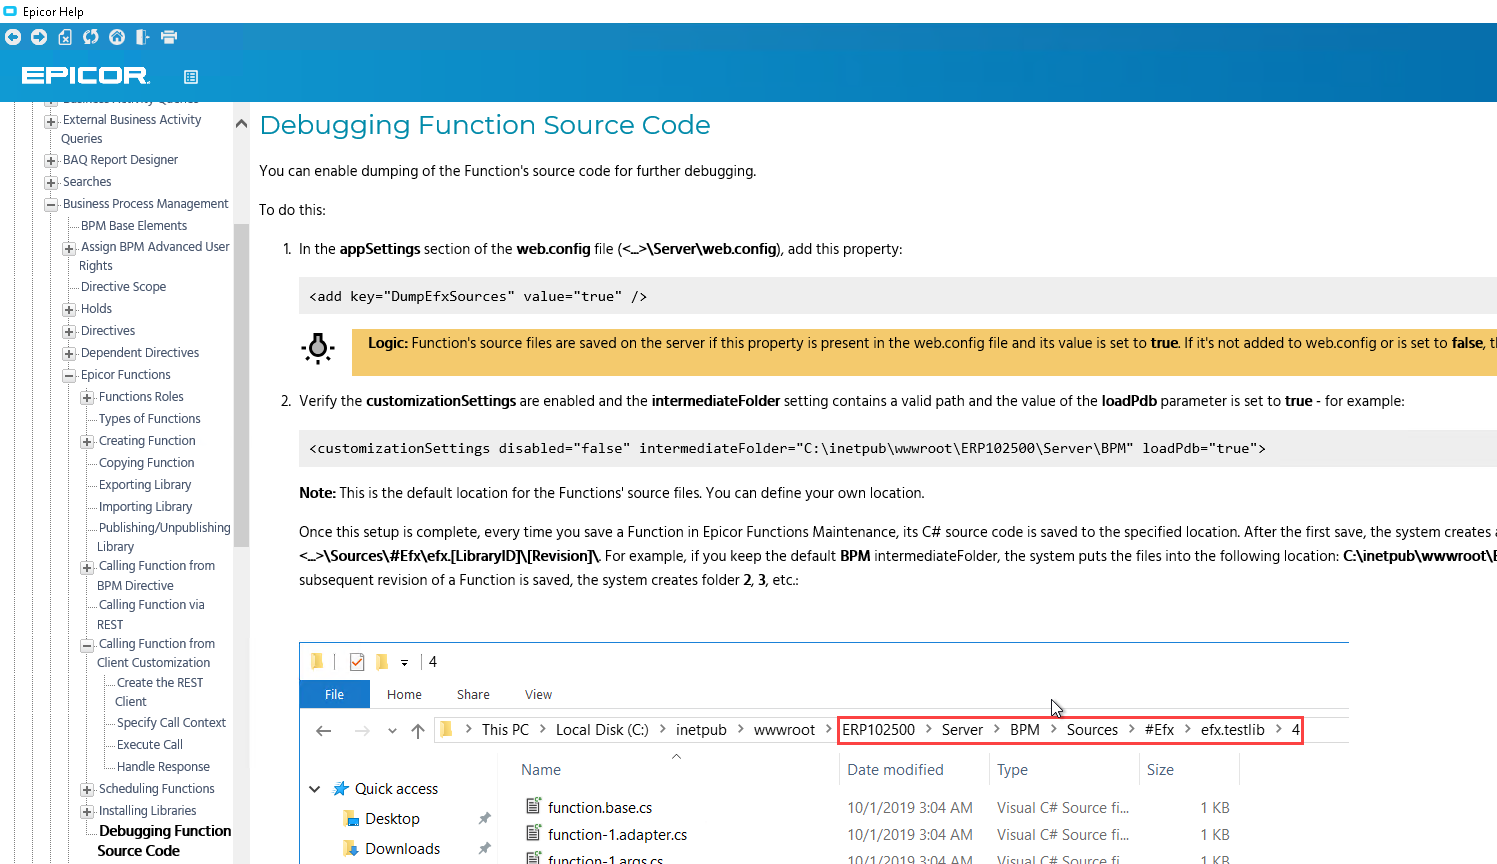This screenshot has width=1497, height=864.
Task: Expand the Scheduling Functions node
Action: click(86, 788)
